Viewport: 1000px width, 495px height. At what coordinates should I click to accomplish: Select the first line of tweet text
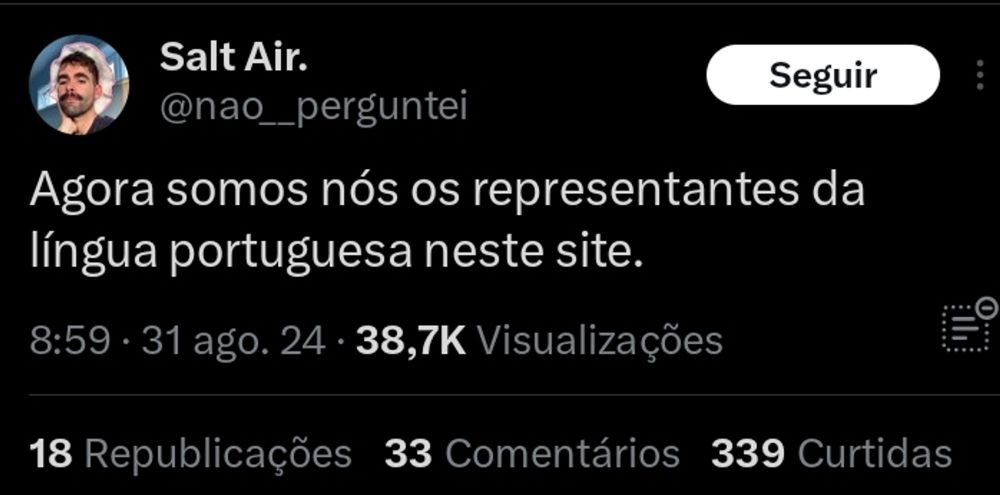[x=446, y=191]
